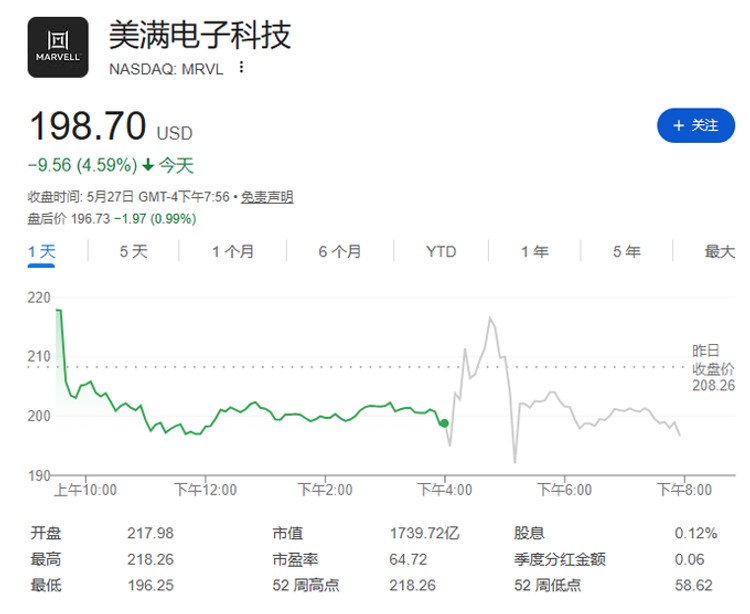The height and width of the screenshot is (614, 750).
Task: Show the YTD chart range
Action: point(441,252)
